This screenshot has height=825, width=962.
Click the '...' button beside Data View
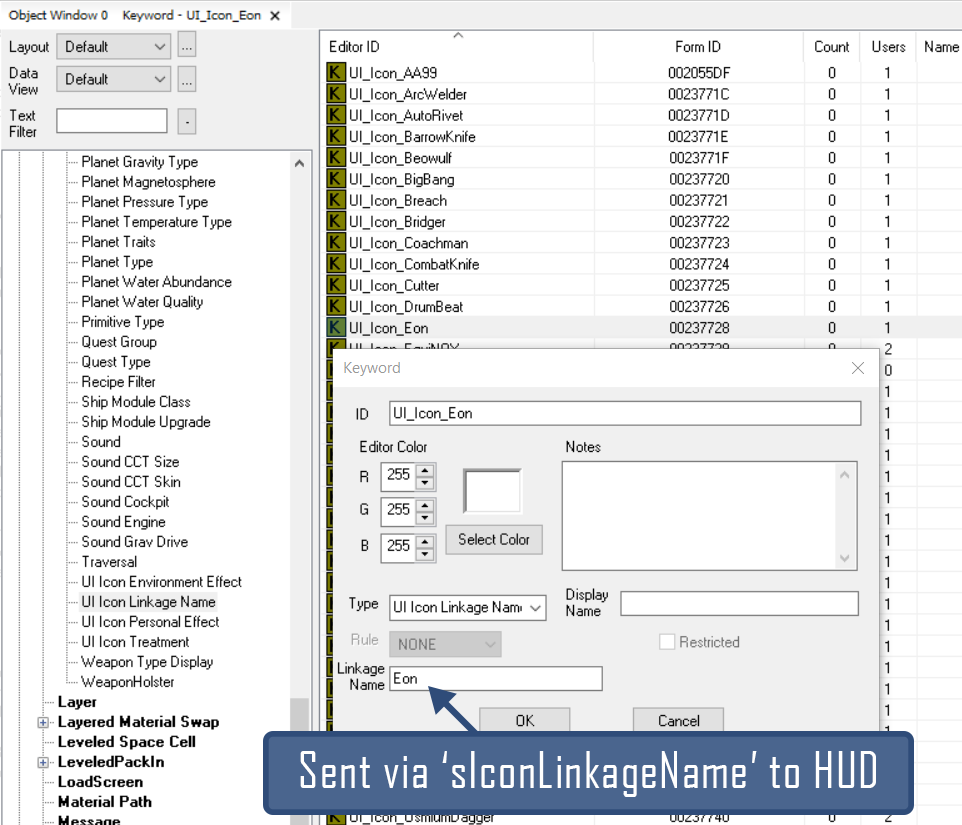point(186,79)
